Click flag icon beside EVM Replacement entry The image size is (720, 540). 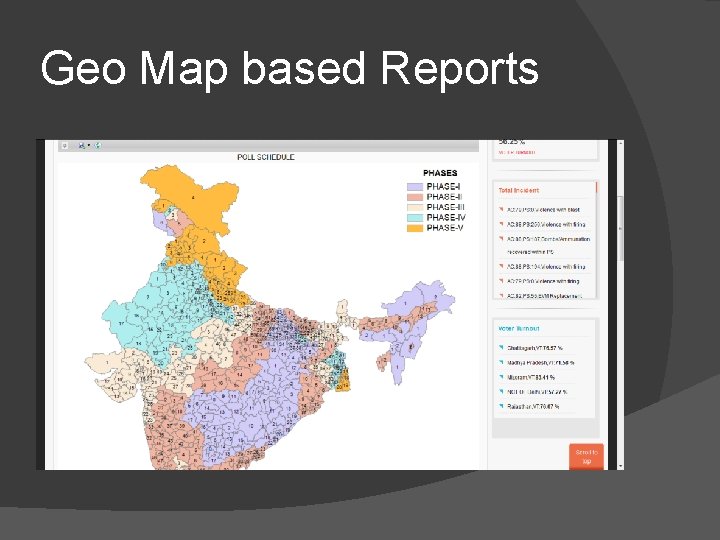(x=501, y=296)
